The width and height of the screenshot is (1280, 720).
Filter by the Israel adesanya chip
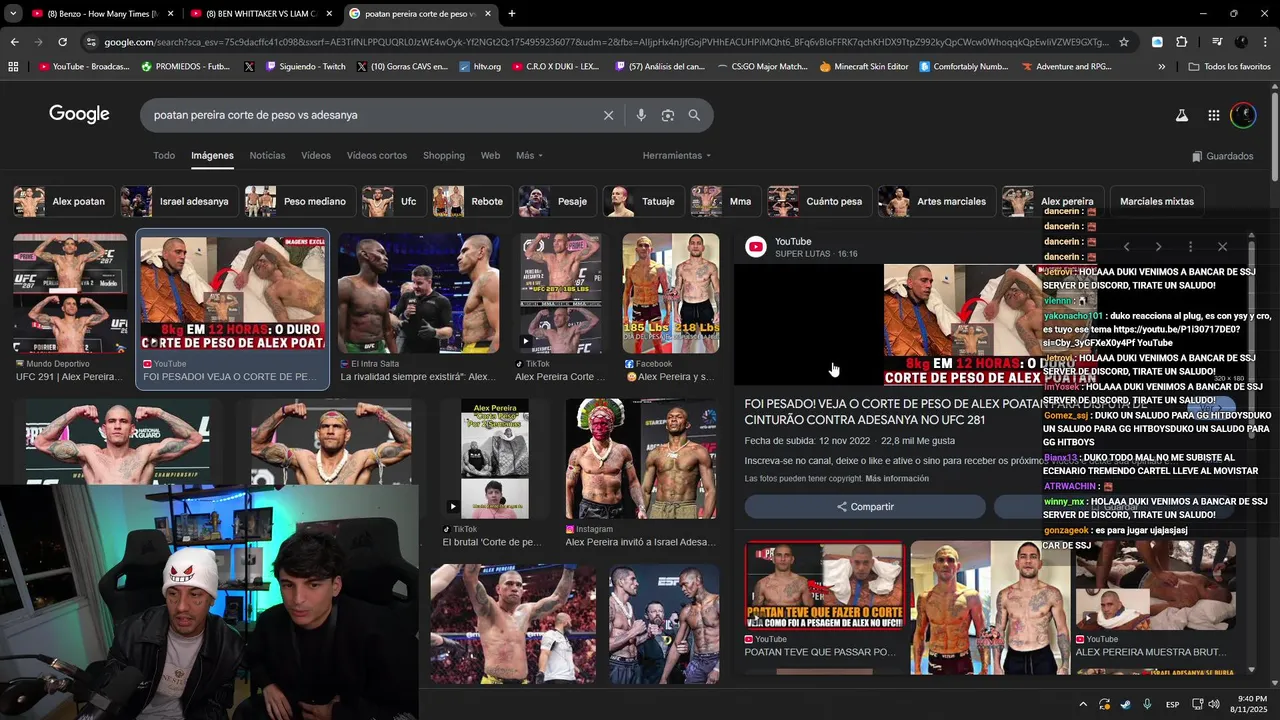pos(179,201)
